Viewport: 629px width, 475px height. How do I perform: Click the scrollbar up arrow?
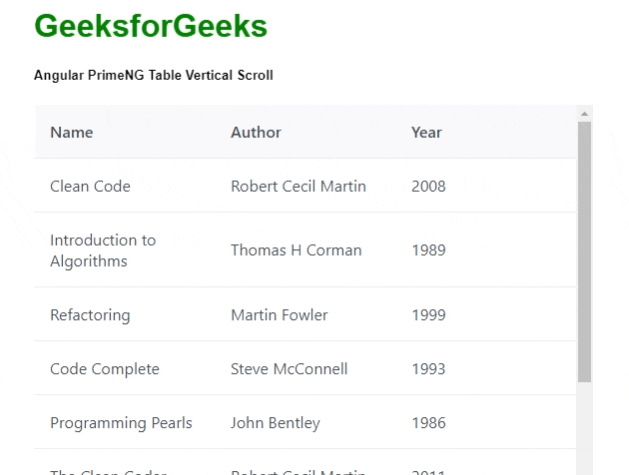click(584, 113)
